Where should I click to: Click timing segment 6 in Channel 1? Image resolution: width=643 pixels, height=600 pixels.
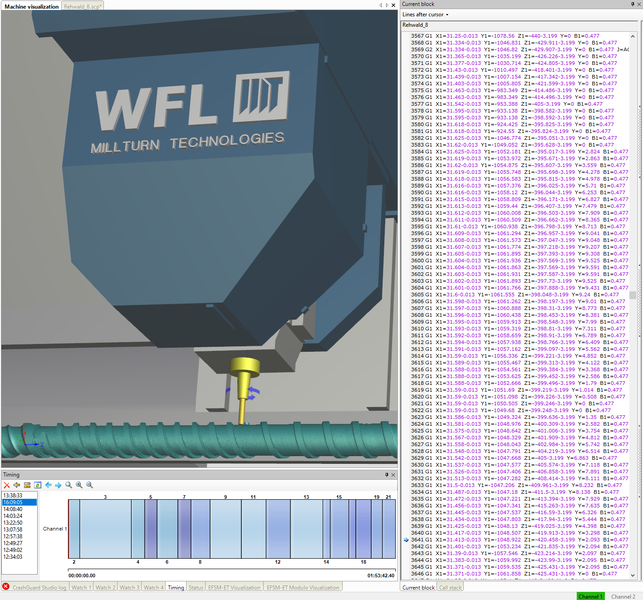pyautogui.click(x=167, y=529)
